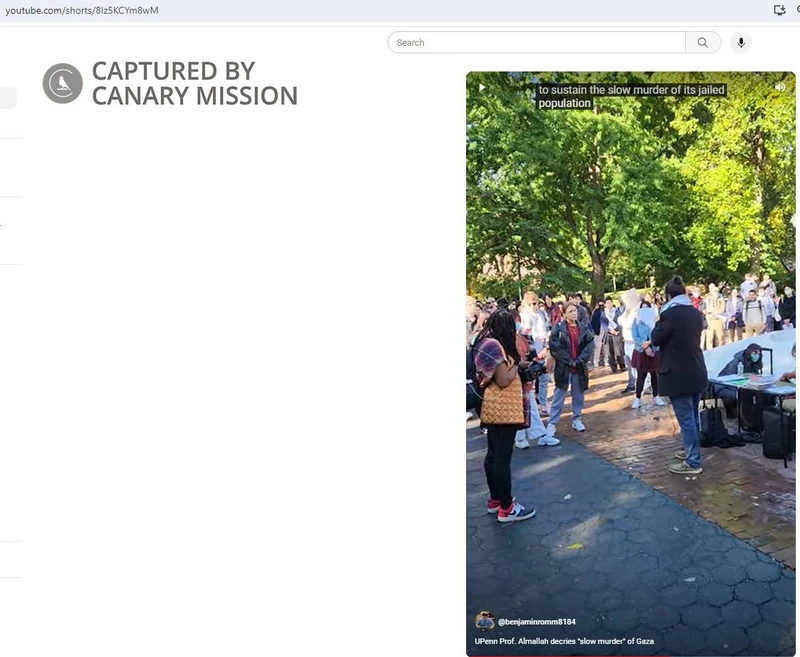
Task: Click the Canary Mission bird logo
Action: [x=63, y=83]
